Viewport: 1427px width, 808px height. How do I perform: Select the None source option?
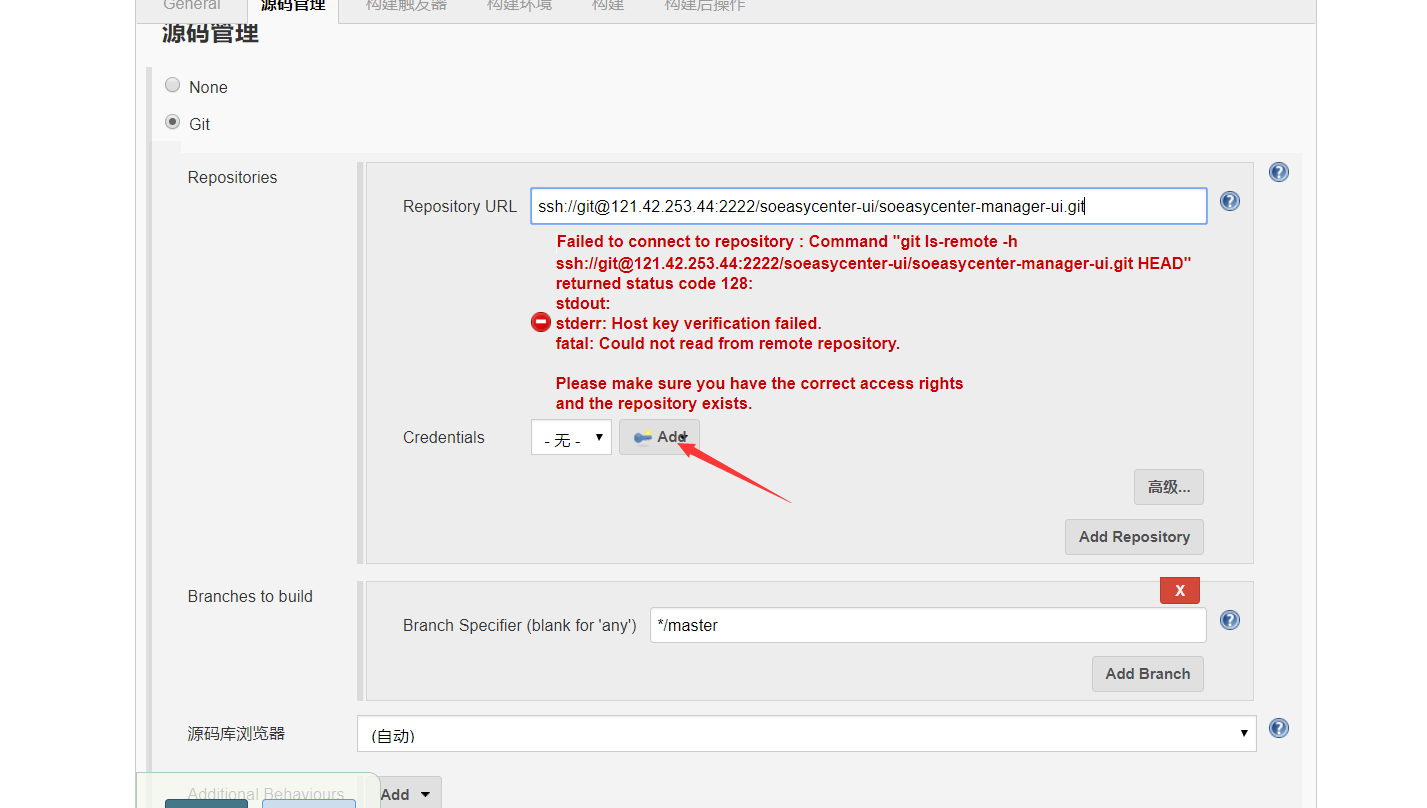(x=173, y=86)
